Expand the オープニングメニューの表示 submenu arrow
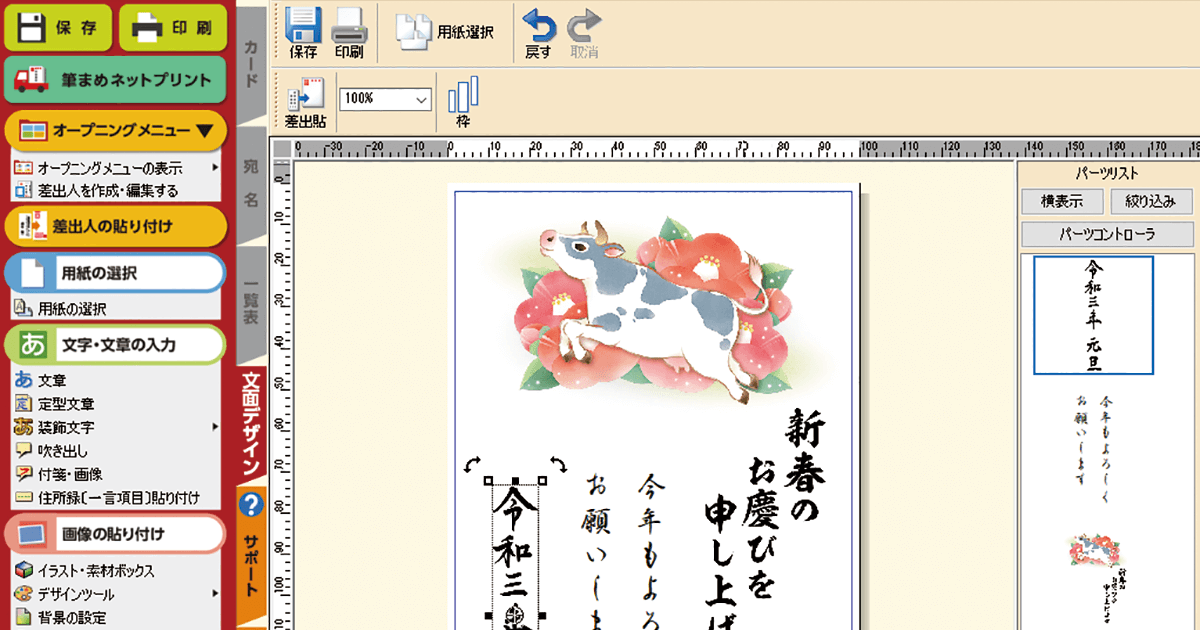 click(x=216, y=168)
